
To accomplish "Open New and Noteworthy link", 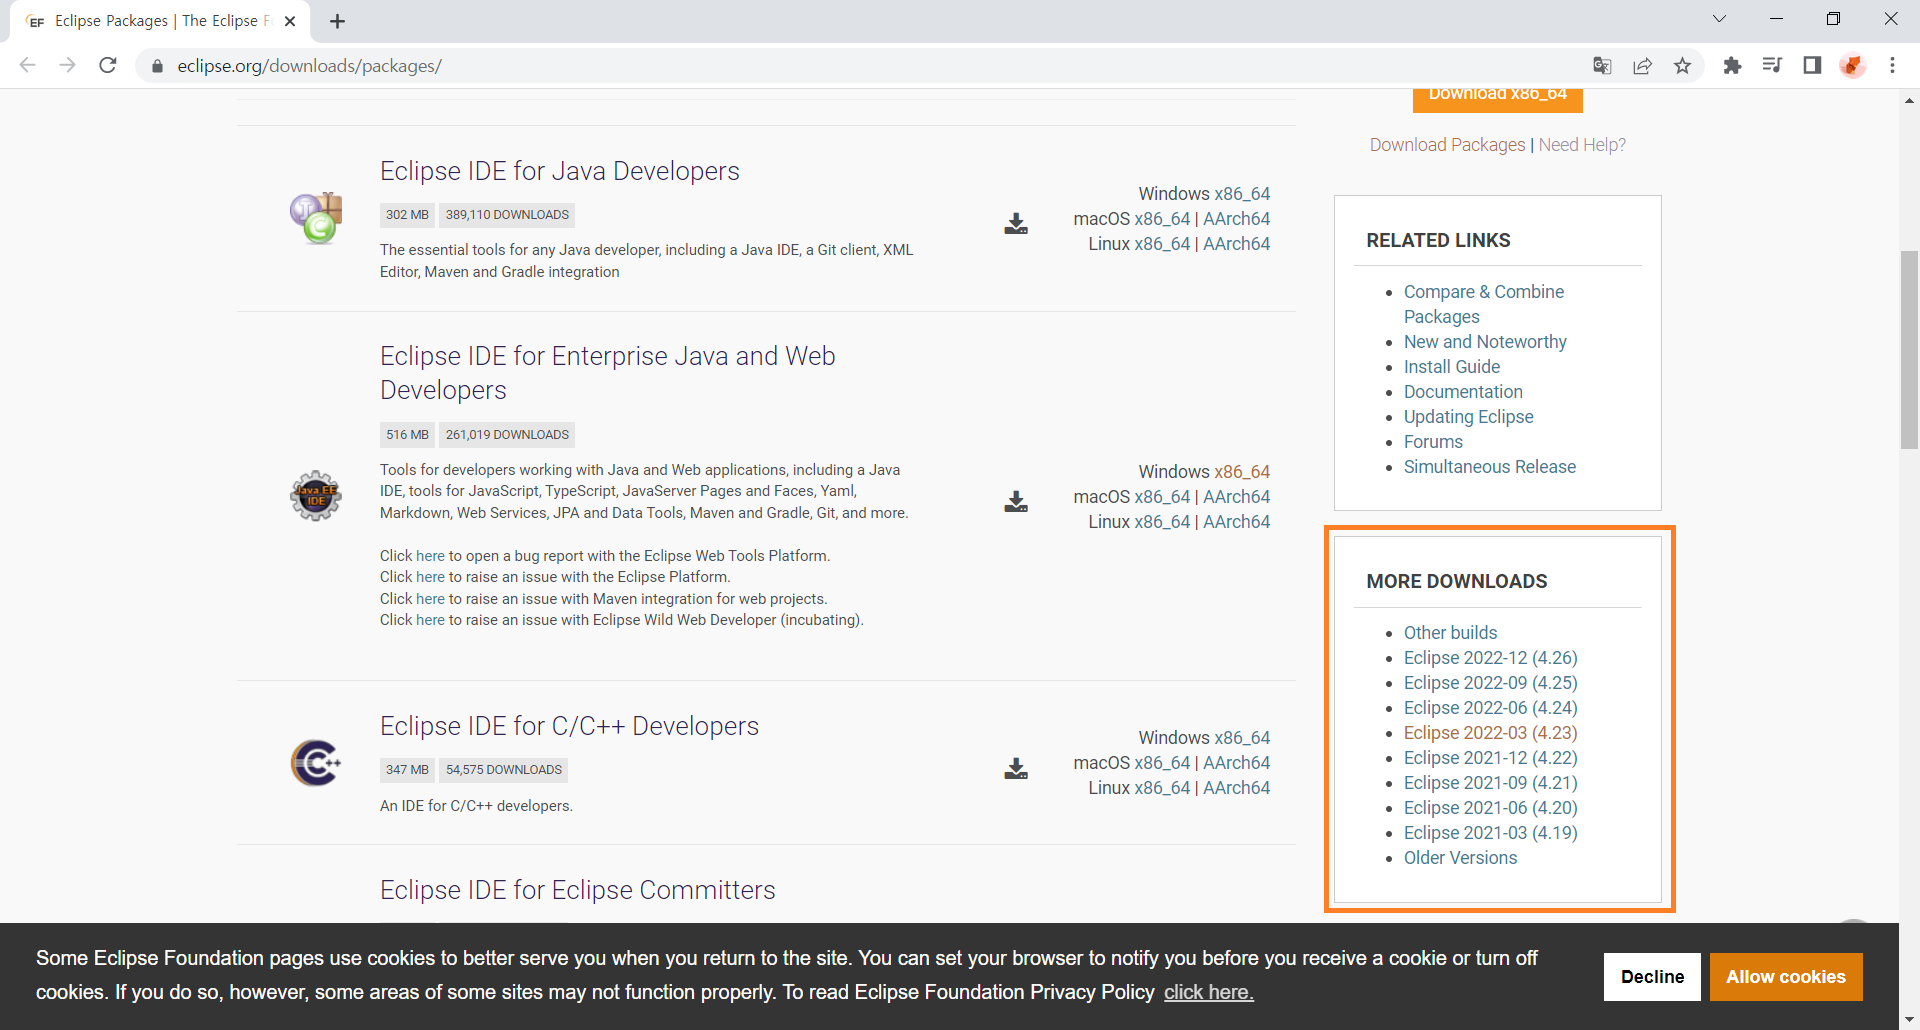I will (x=1485, y=342).
